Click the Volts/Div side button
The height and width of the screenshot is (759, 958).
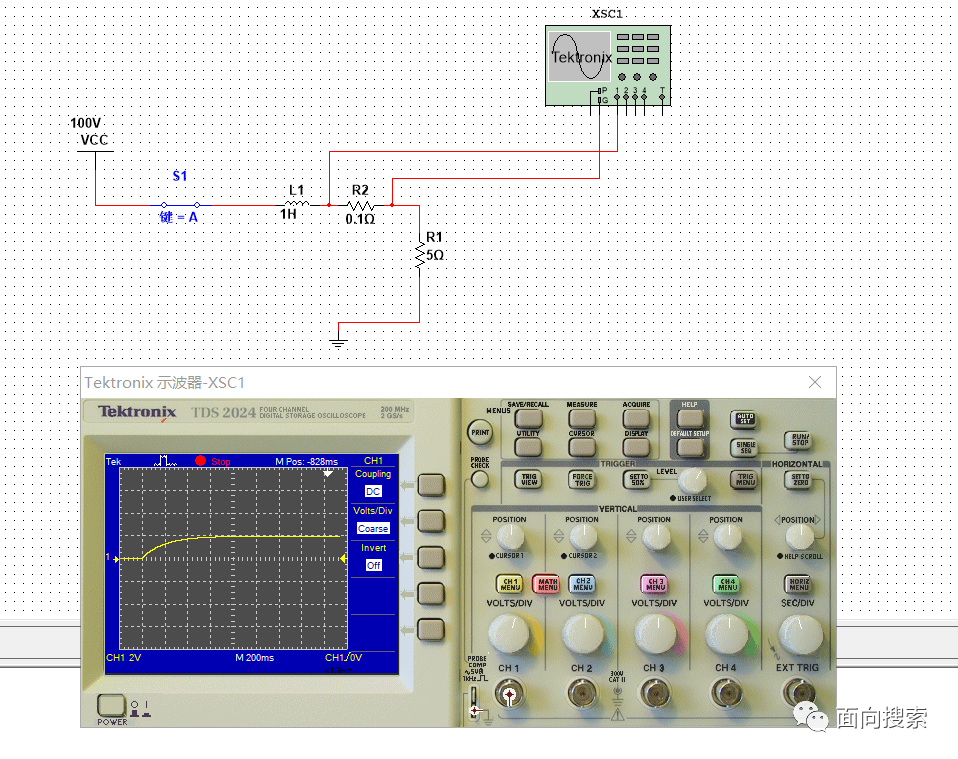tap(431, 521)
